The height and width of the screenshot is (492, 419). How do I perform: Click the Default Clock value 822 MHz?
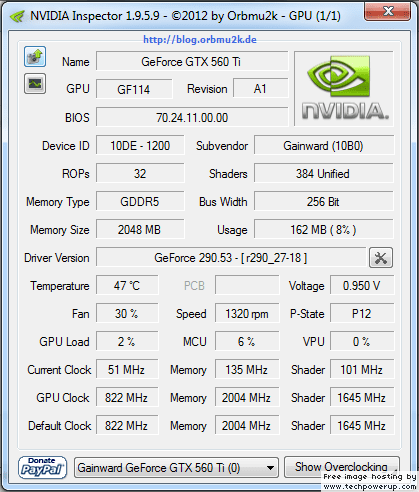click(127, 425)
